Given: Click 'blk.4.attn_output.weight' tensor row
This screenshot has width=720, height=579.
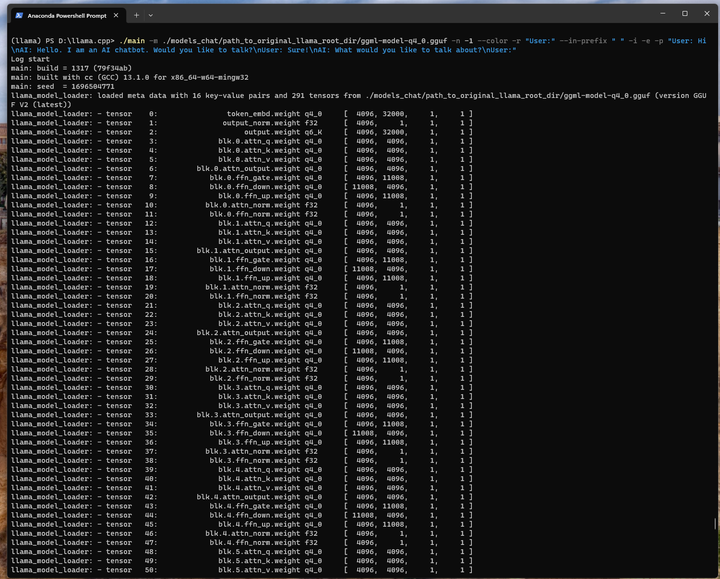Looking at the screenshot, I should (x=242, y=497).
